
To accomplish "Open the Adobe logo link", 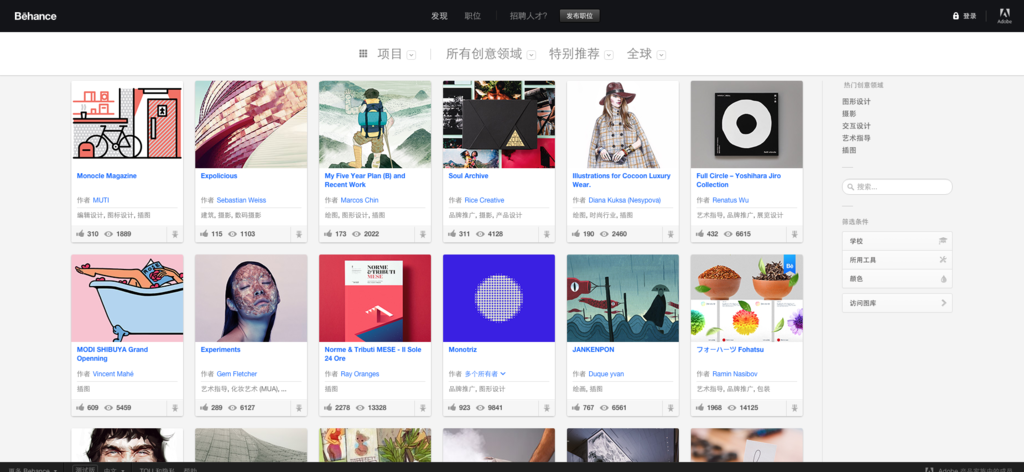I will tap(1004, 16).
